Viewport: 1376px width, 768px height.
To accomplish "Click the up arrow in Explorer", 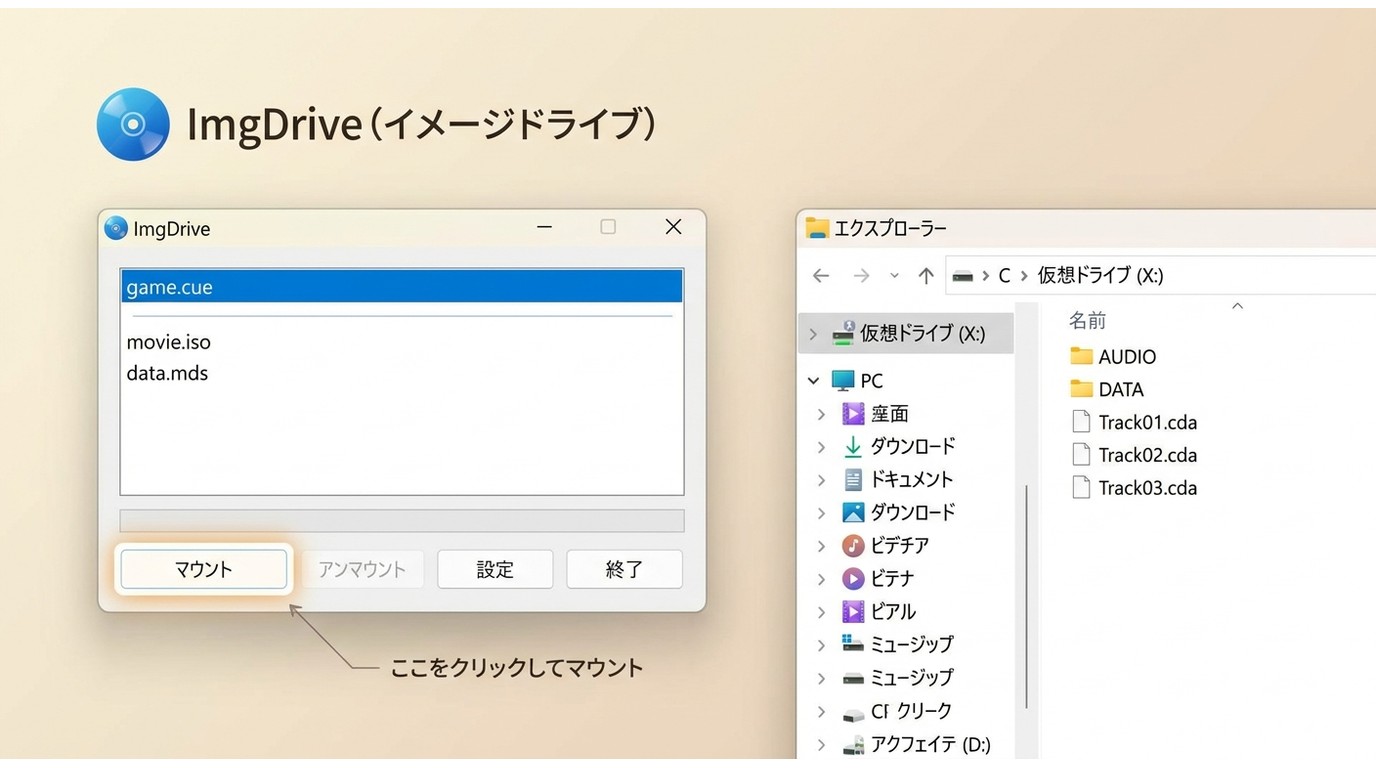I will [x=926, y=275].
